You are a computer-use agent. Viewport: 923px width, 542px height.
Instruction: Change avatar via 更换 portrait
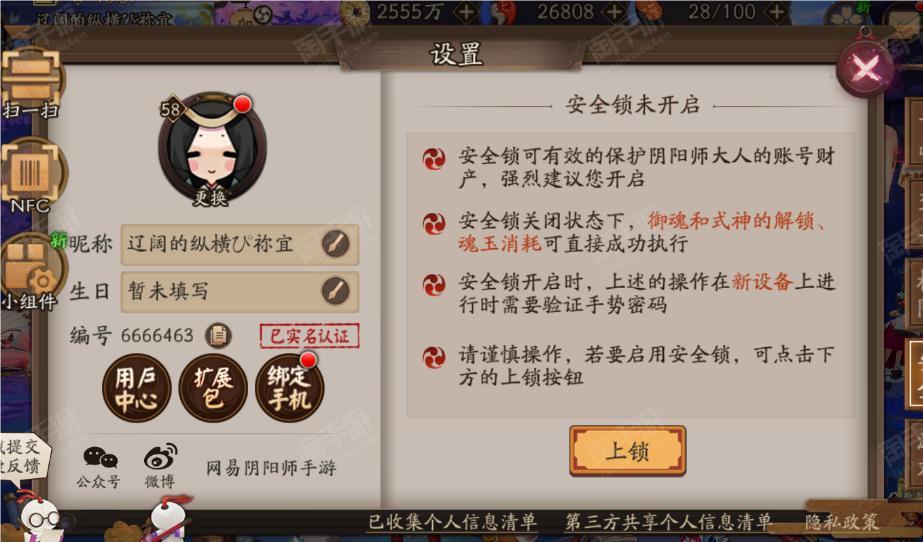tap(212, 147)
